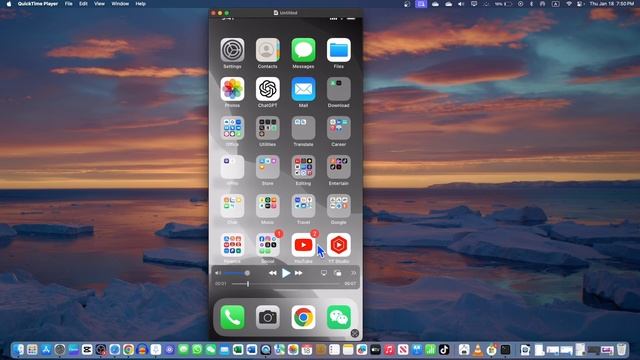Open the File menu
Viewport: 640px width, 360px height.
point(69,4)
